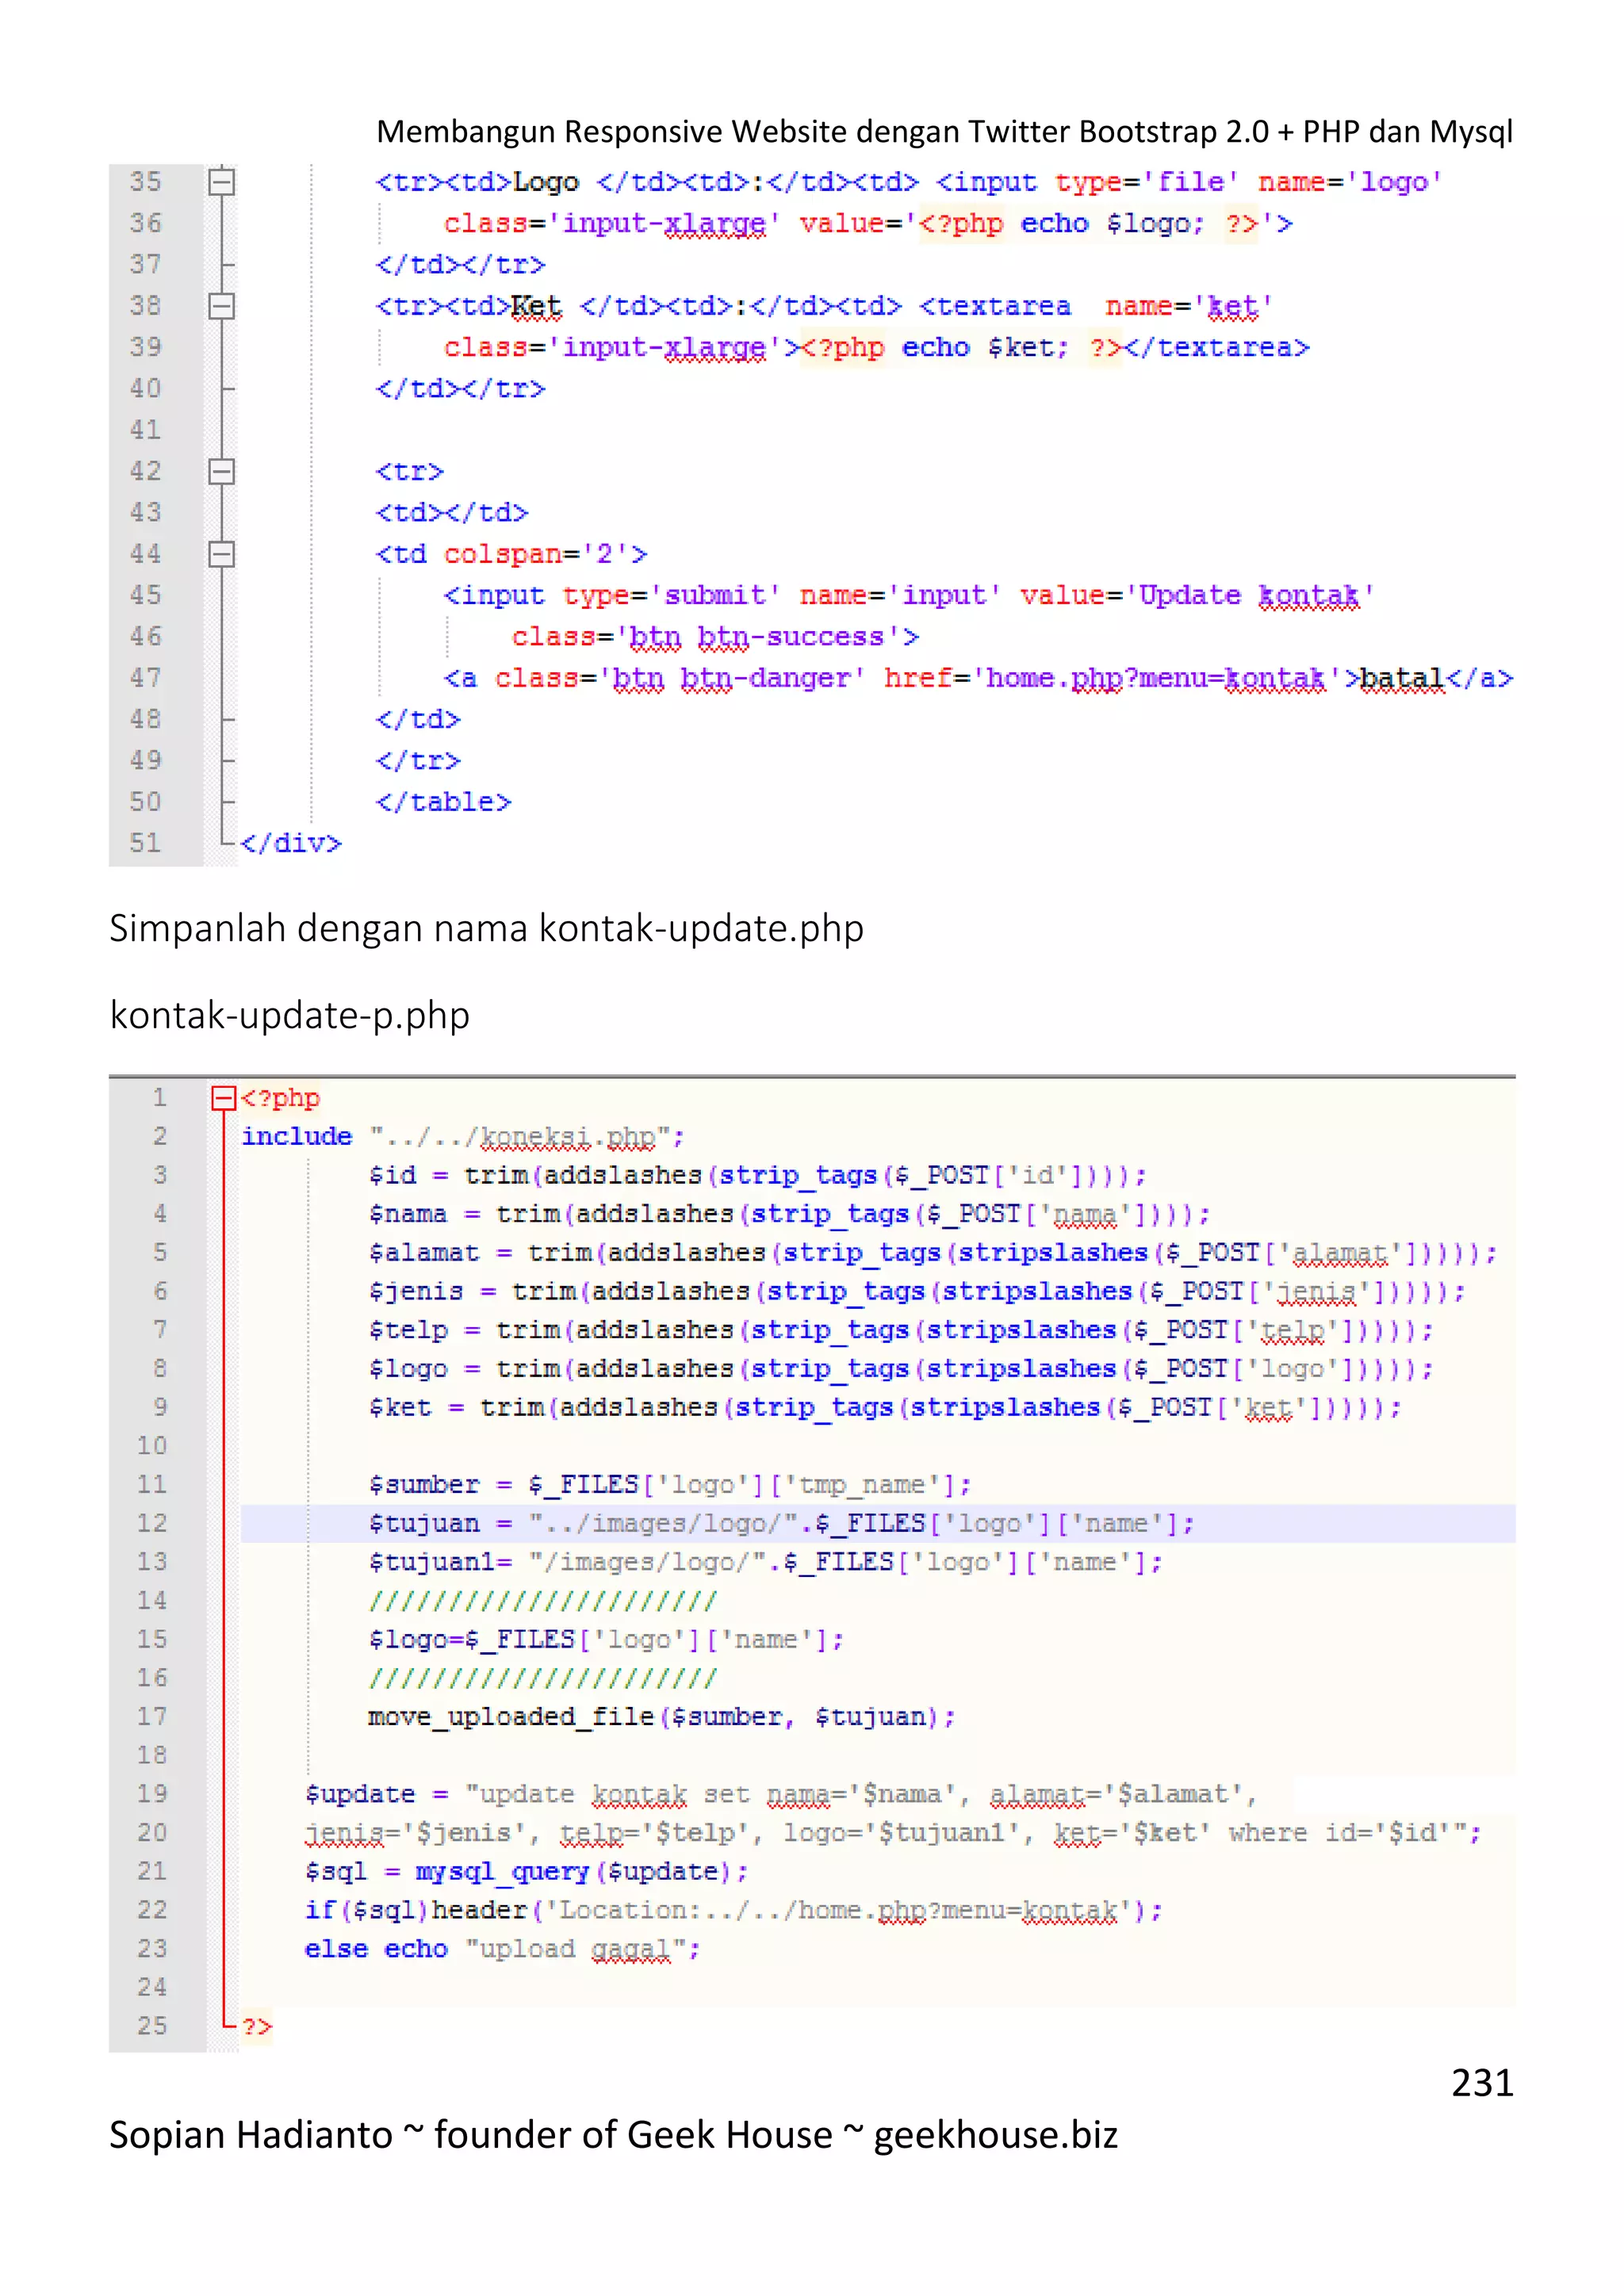
Task: Click the if($sql)header('Location line
Action: point(733,1911)
